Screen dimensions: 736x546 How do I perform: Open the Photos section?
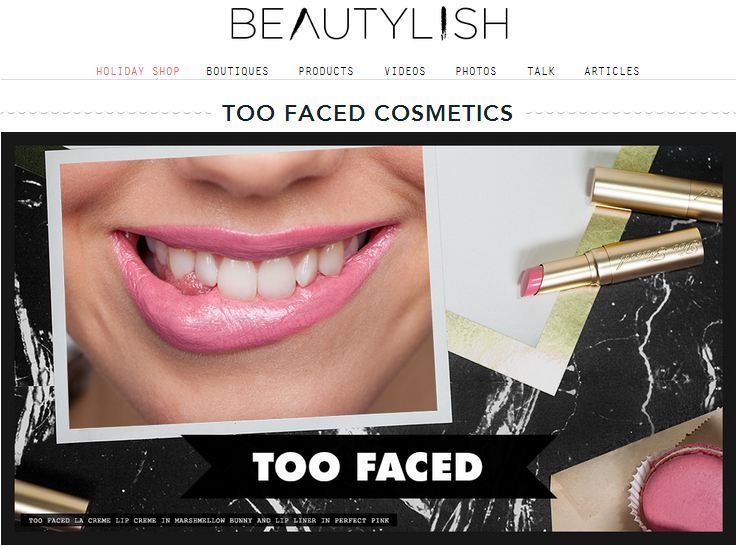476,71
